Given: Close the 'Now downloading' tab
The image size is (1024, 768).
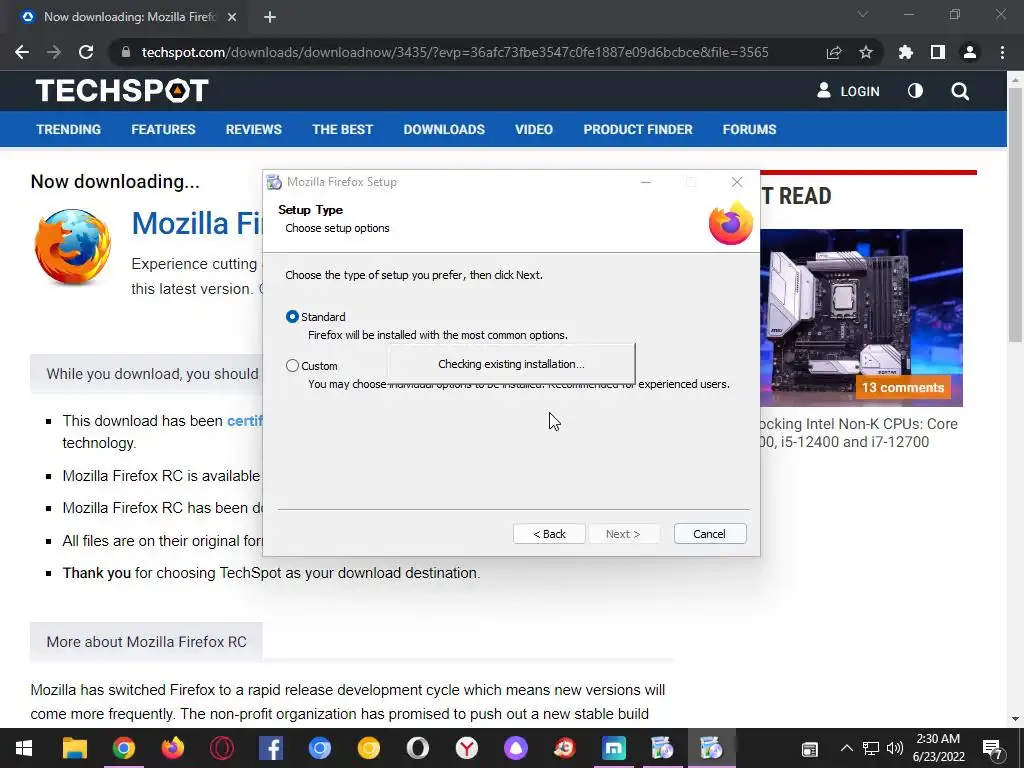Looking at the screenshot, I should 232,17.
